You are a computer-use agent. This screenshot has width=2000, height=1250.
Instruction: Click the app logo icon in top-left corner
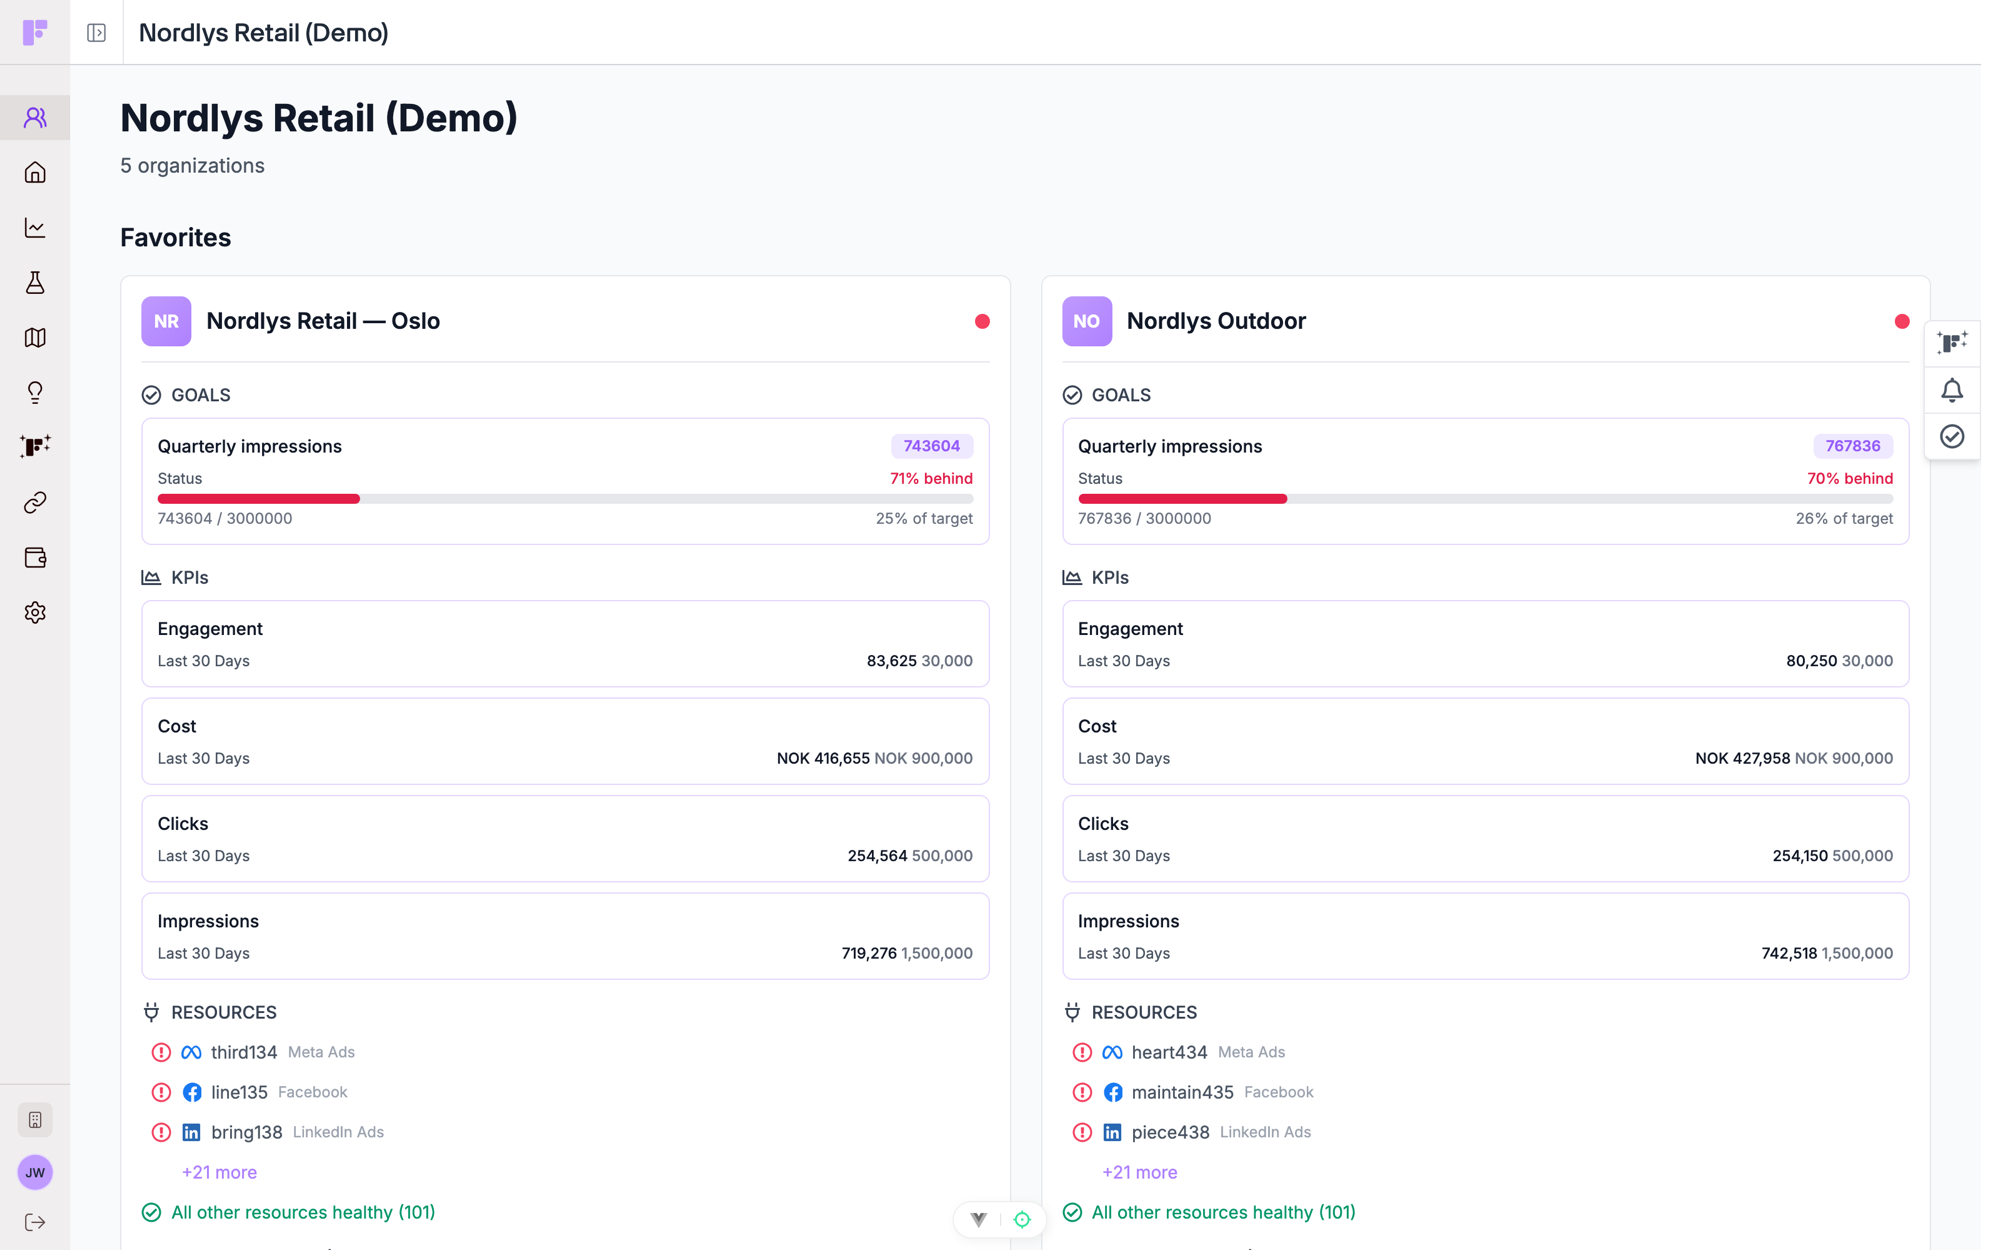pos(35,32)
